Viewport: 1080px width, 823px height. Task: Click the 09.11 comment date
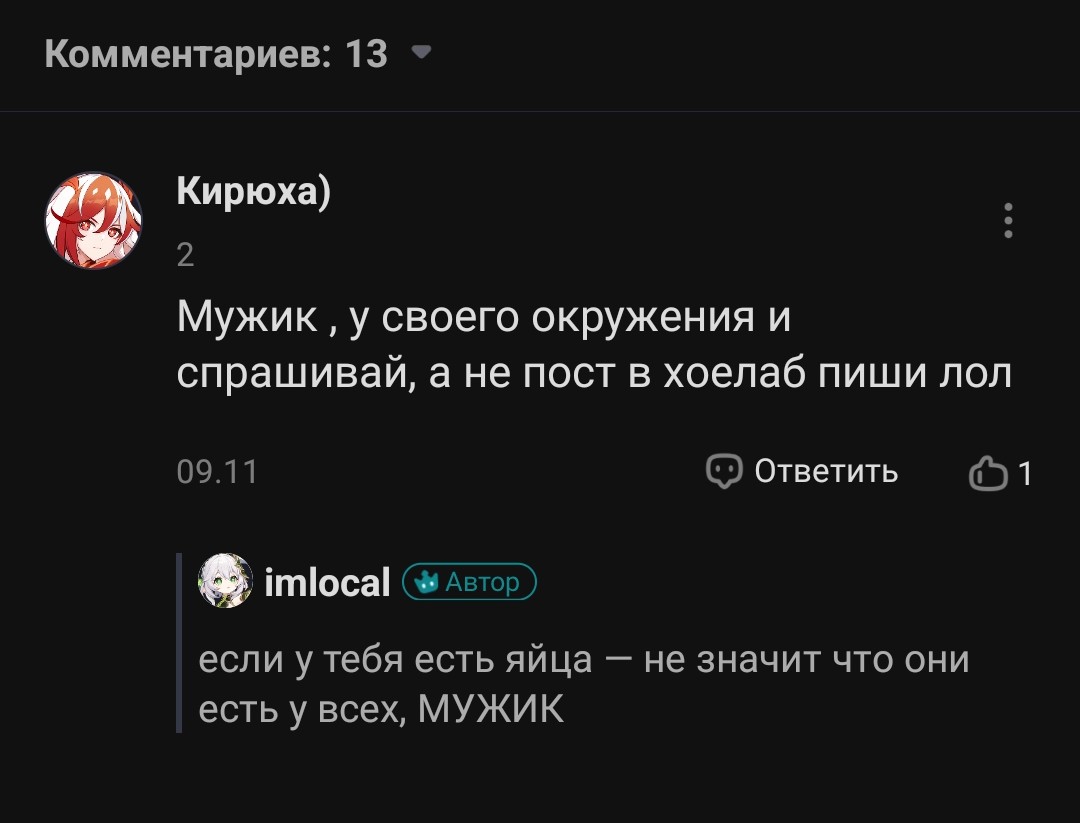click(217, 471)
